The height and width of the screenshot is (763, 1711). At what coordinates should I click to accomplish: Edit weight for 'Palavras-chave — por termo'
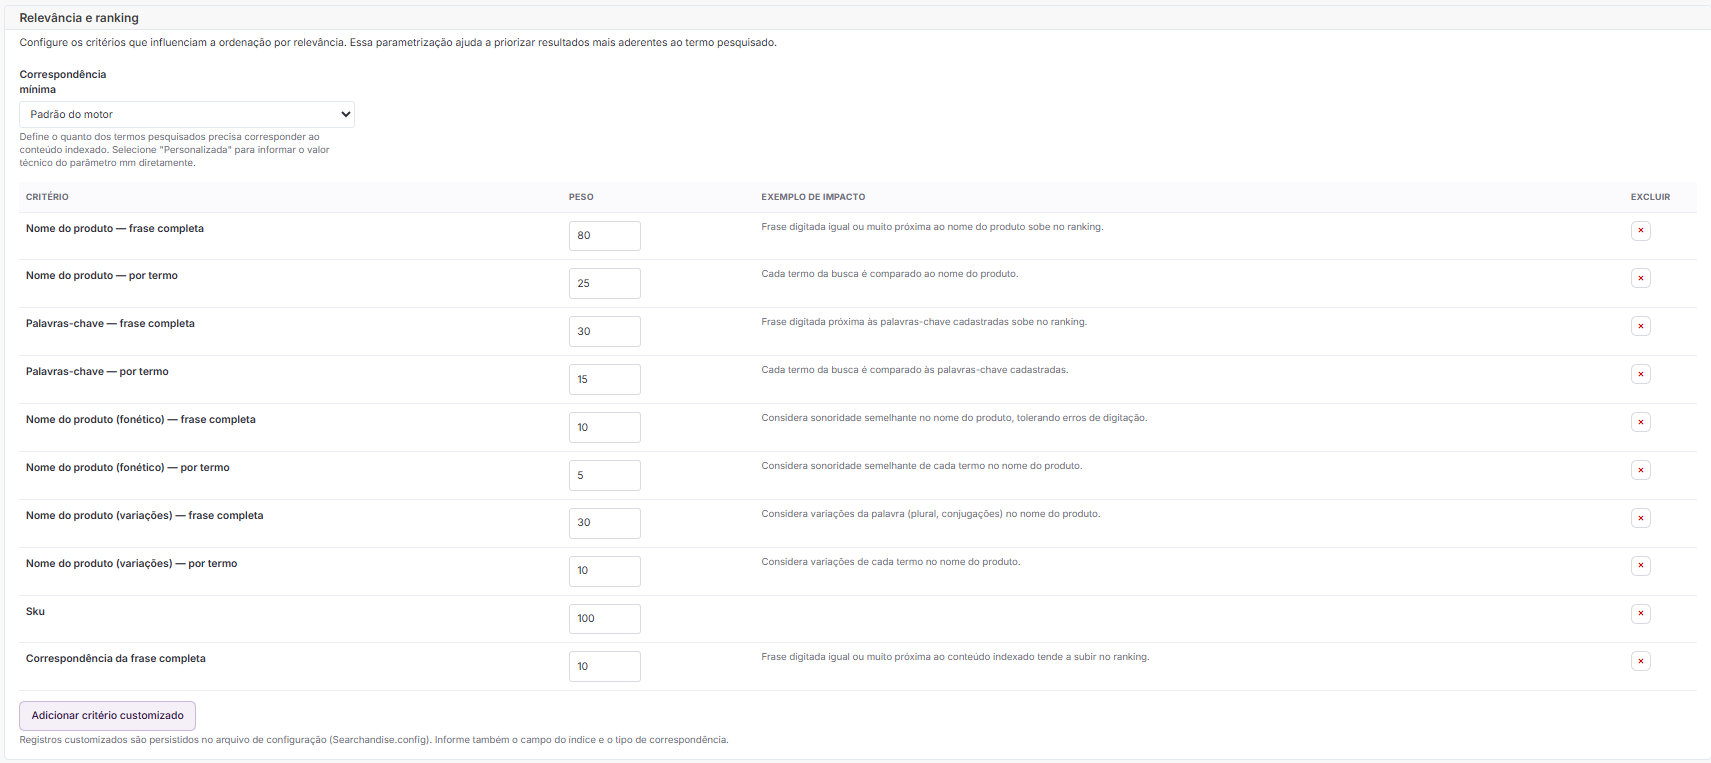pyautogui.click(x=605, y=379)
